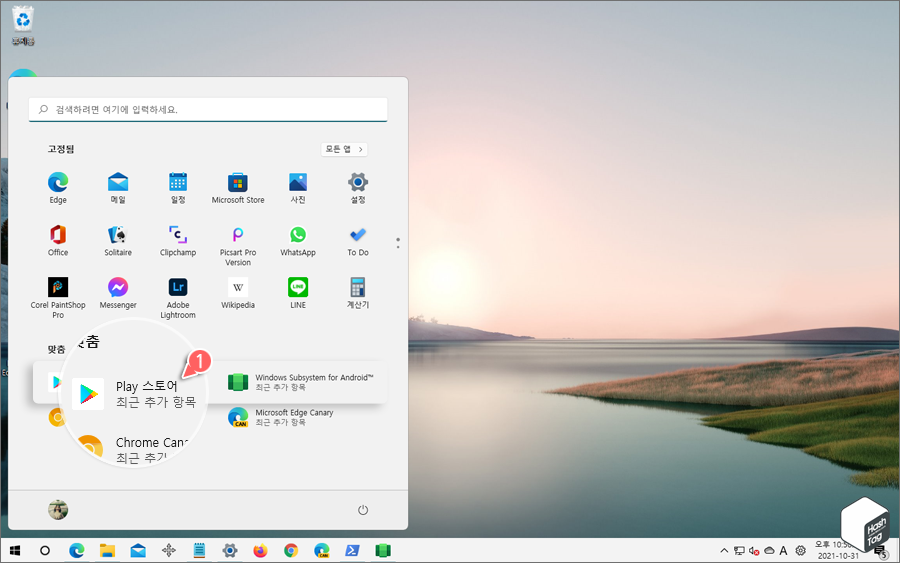The image size is (900, 563).
Task: Open the power options button
Action: (x=363, y=510)
